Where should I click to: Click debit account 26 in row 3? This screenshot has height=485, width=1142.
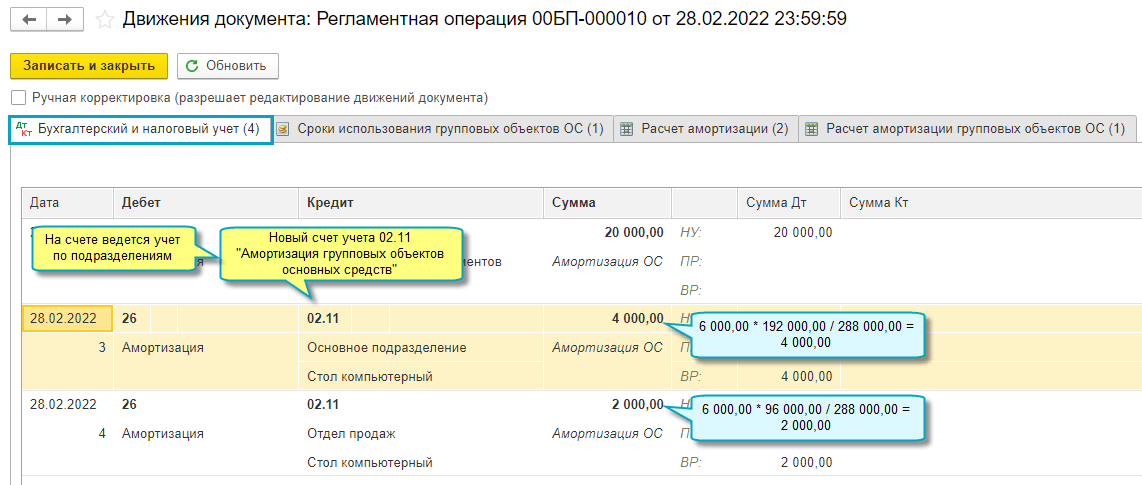[129, 318]
